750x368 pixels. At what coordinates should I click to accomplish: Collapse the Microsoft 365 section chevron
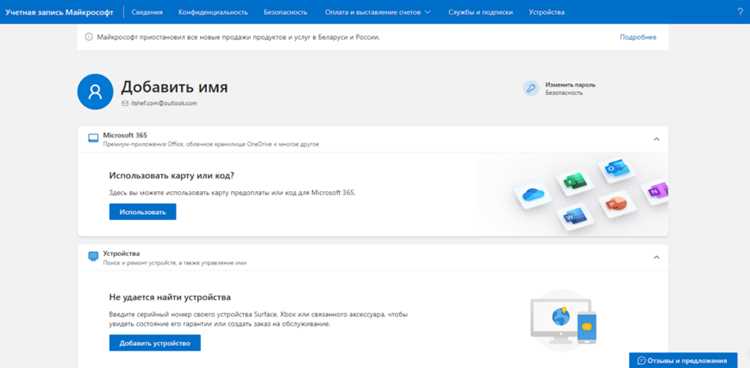coord(656,139)
